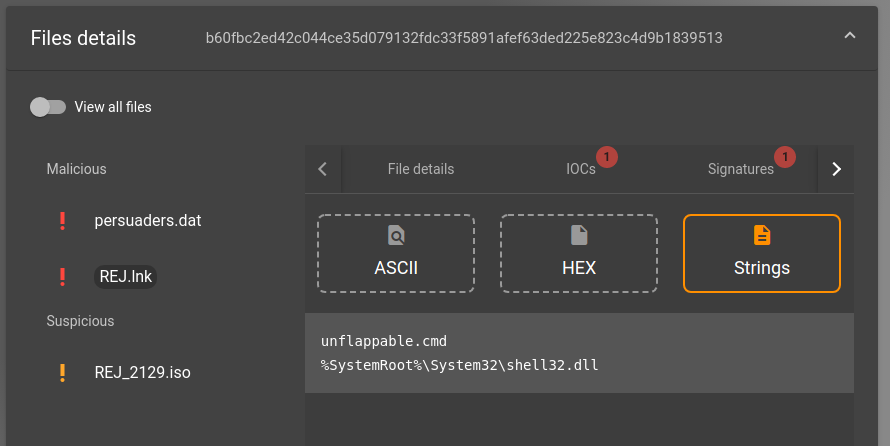Show more tabs with right chevron
This screenshot has height=446, width=890.
coord(836,169)
